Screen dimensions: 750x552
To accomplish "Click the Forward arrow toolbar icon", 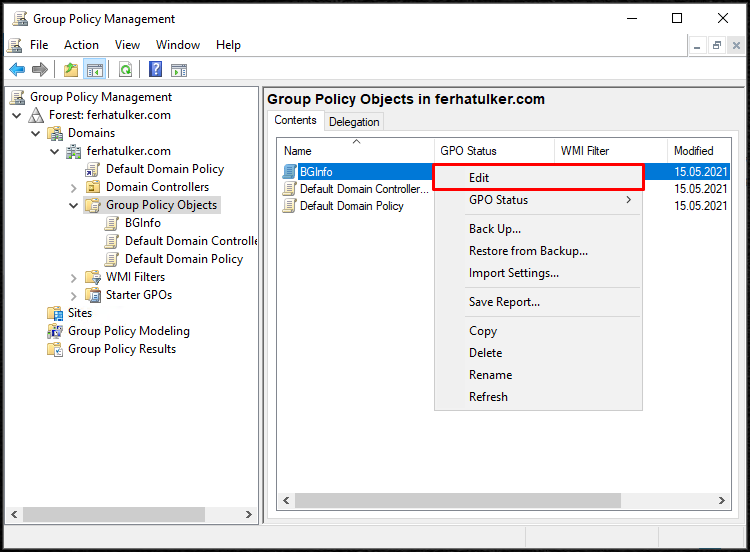I will (40, 70).
